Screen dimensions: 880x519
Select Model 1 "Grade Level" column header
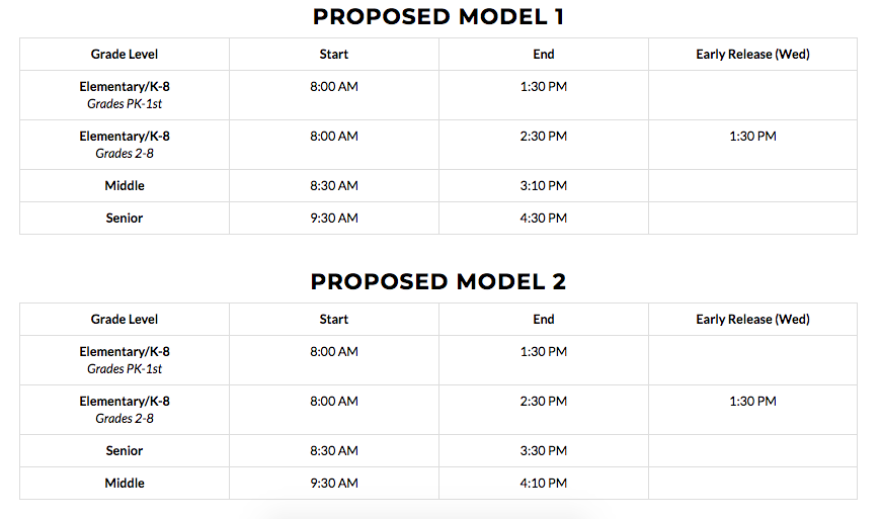(x=124, y=54)
